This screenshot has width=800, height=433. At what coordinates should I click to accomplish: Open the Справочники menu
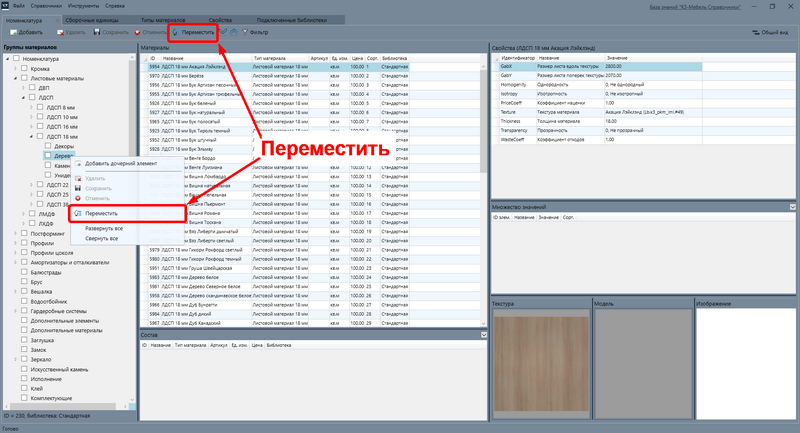point(46,6)
